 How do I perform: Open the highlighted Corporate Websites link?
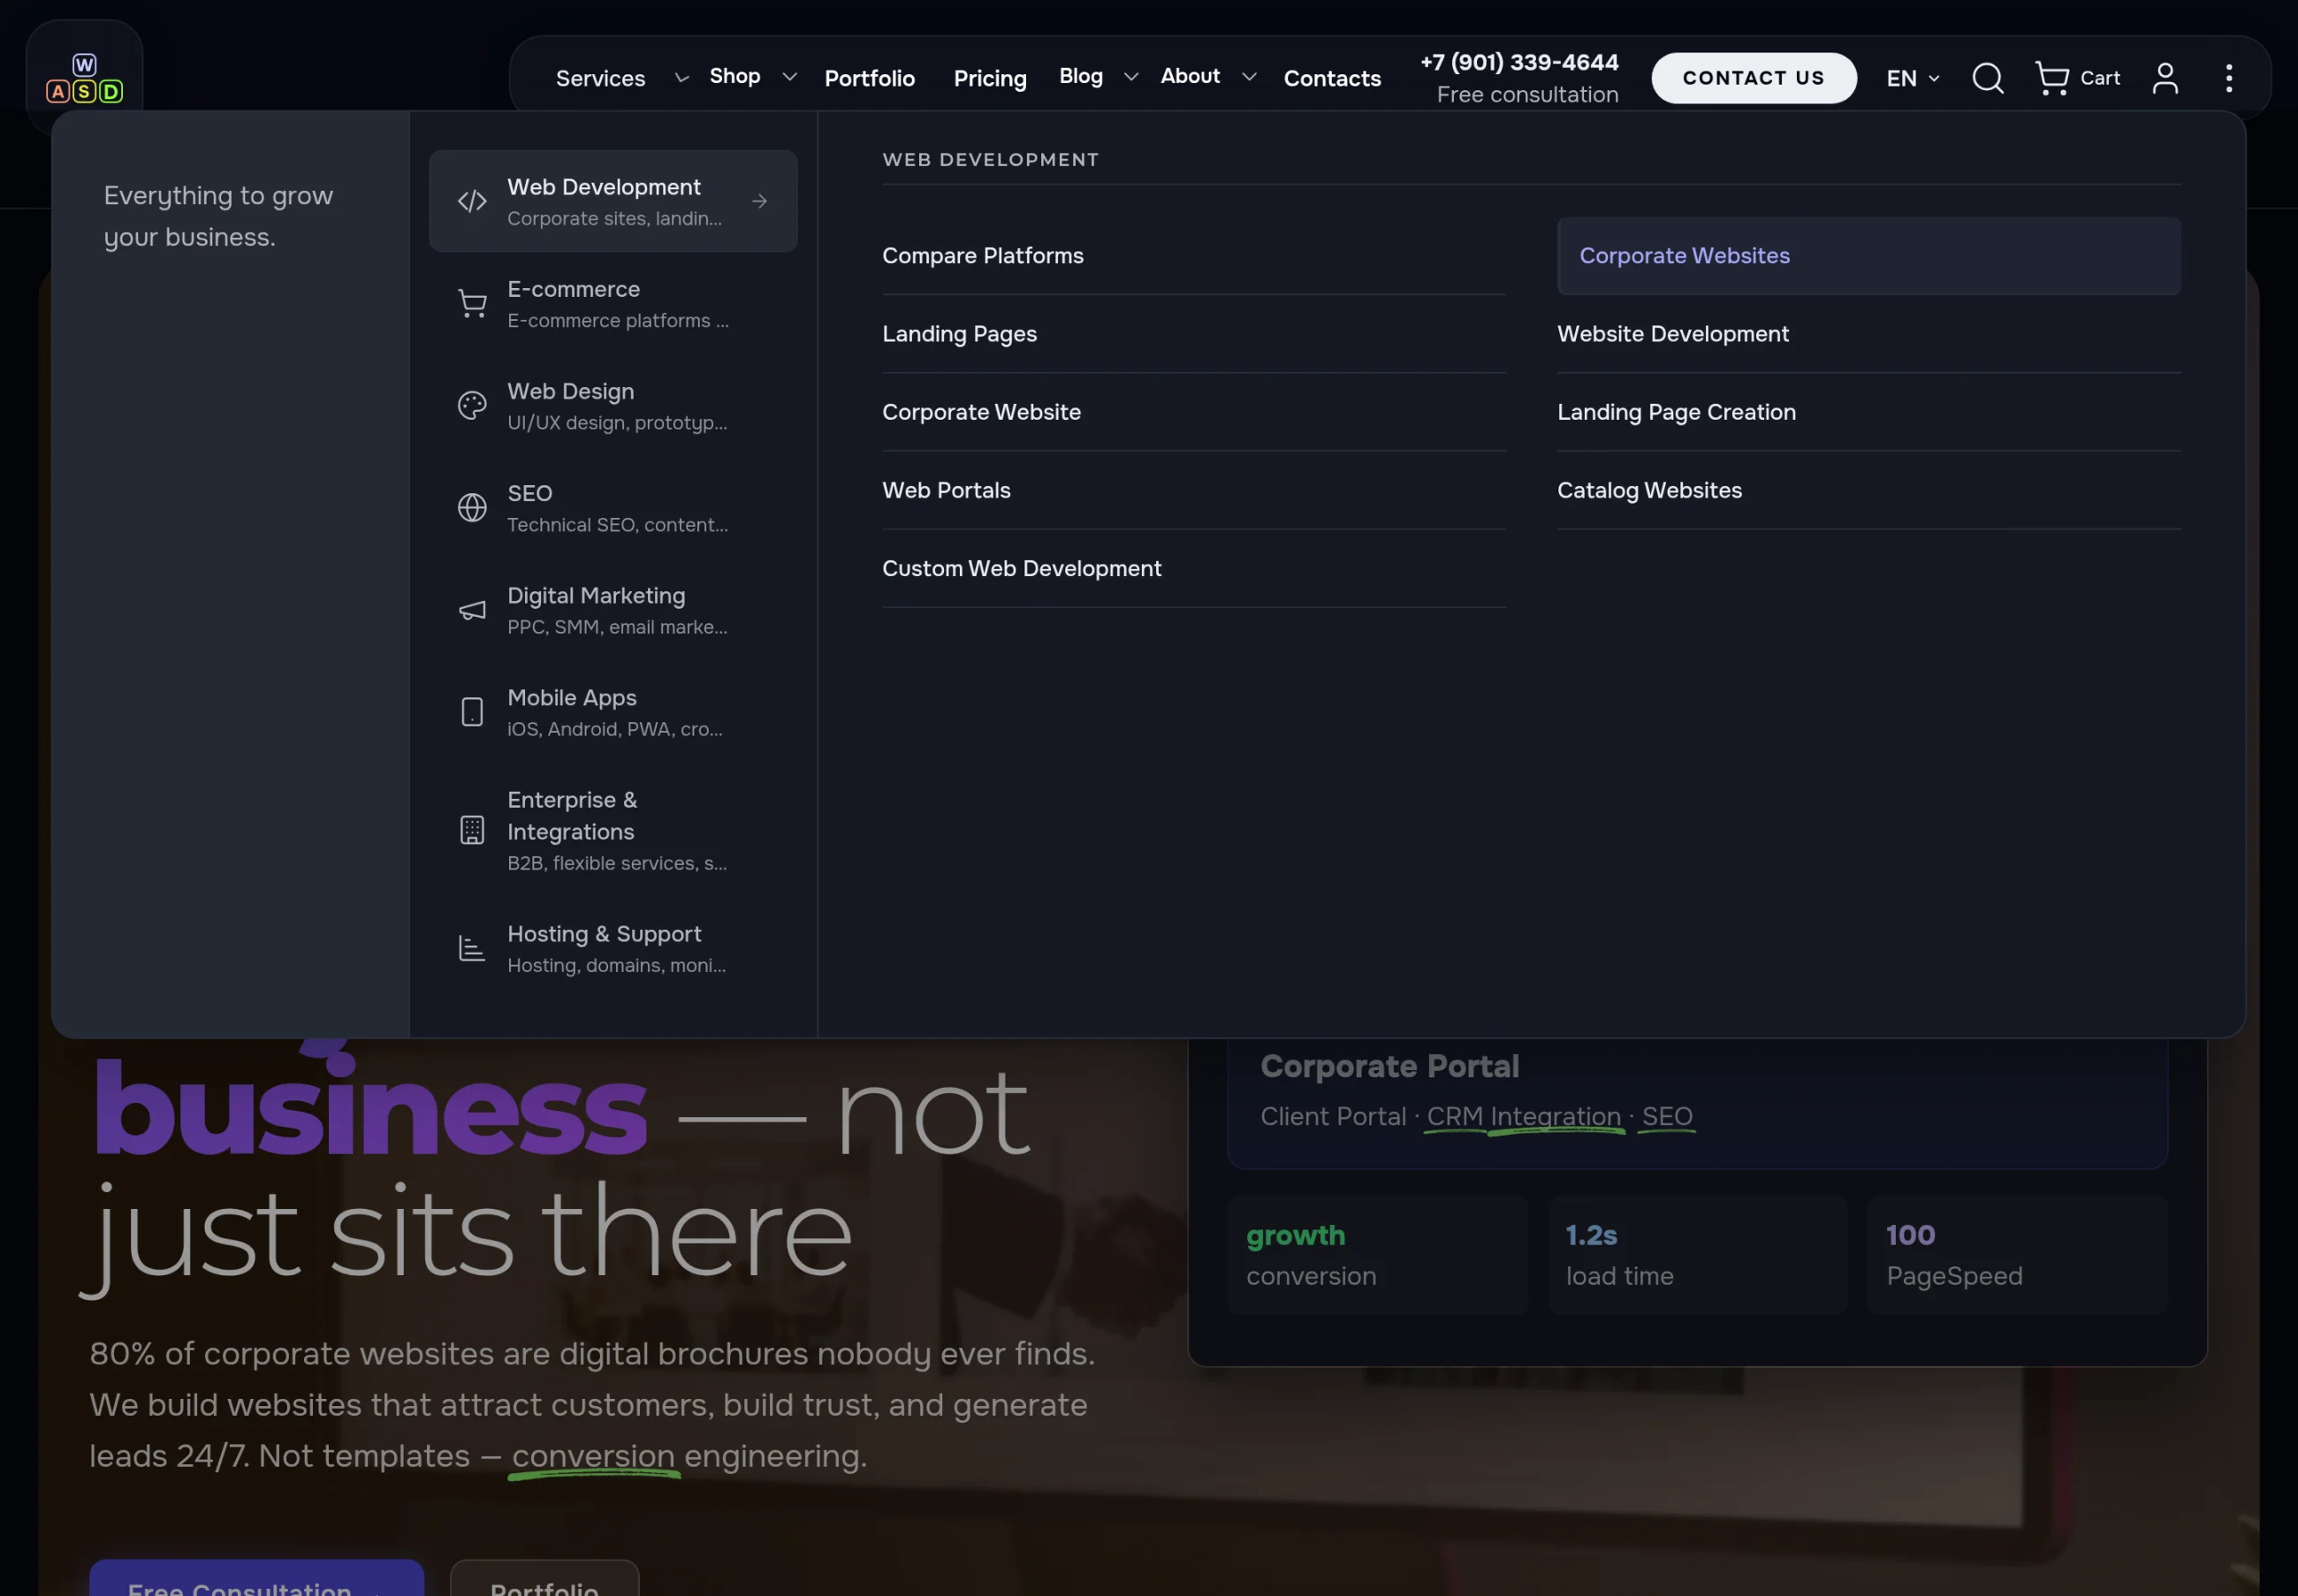click(x=1868, y=256)
